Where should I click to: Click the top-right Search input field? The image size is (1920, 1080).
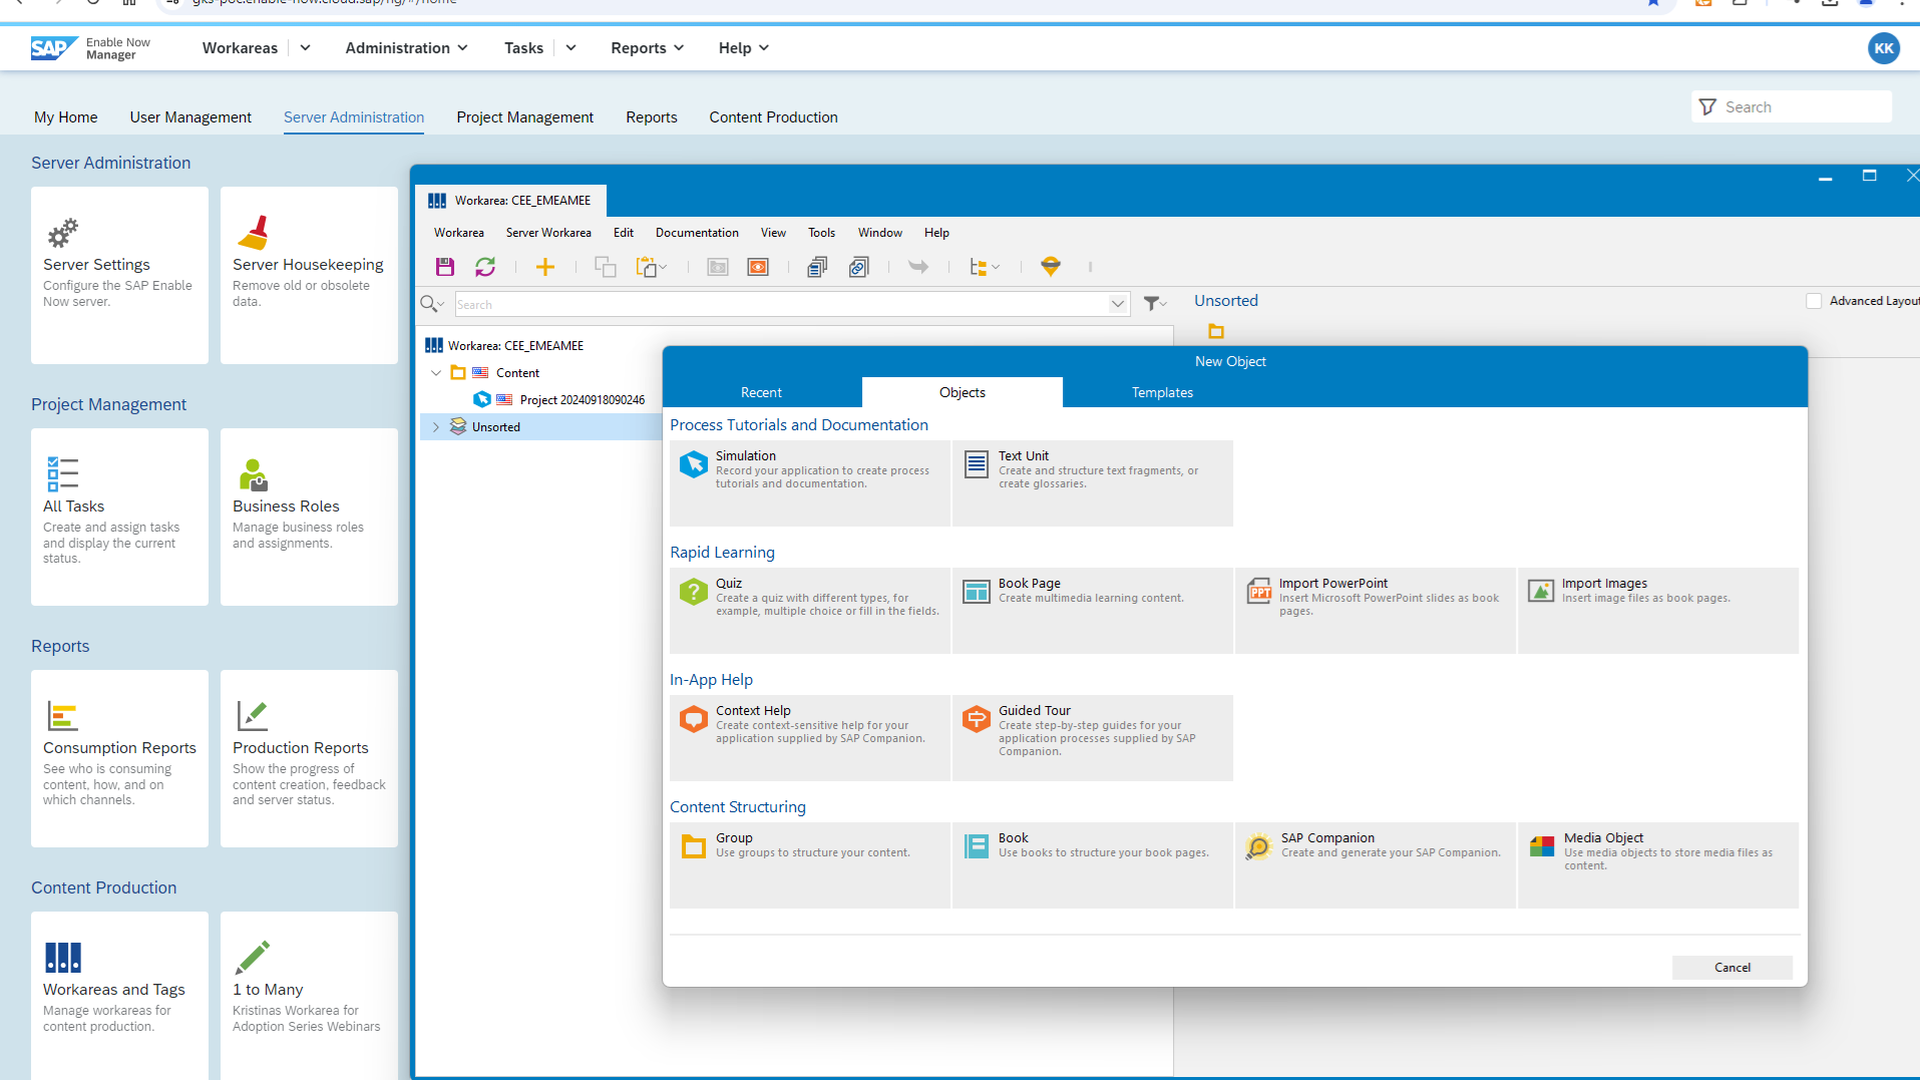pos(1802,107)
